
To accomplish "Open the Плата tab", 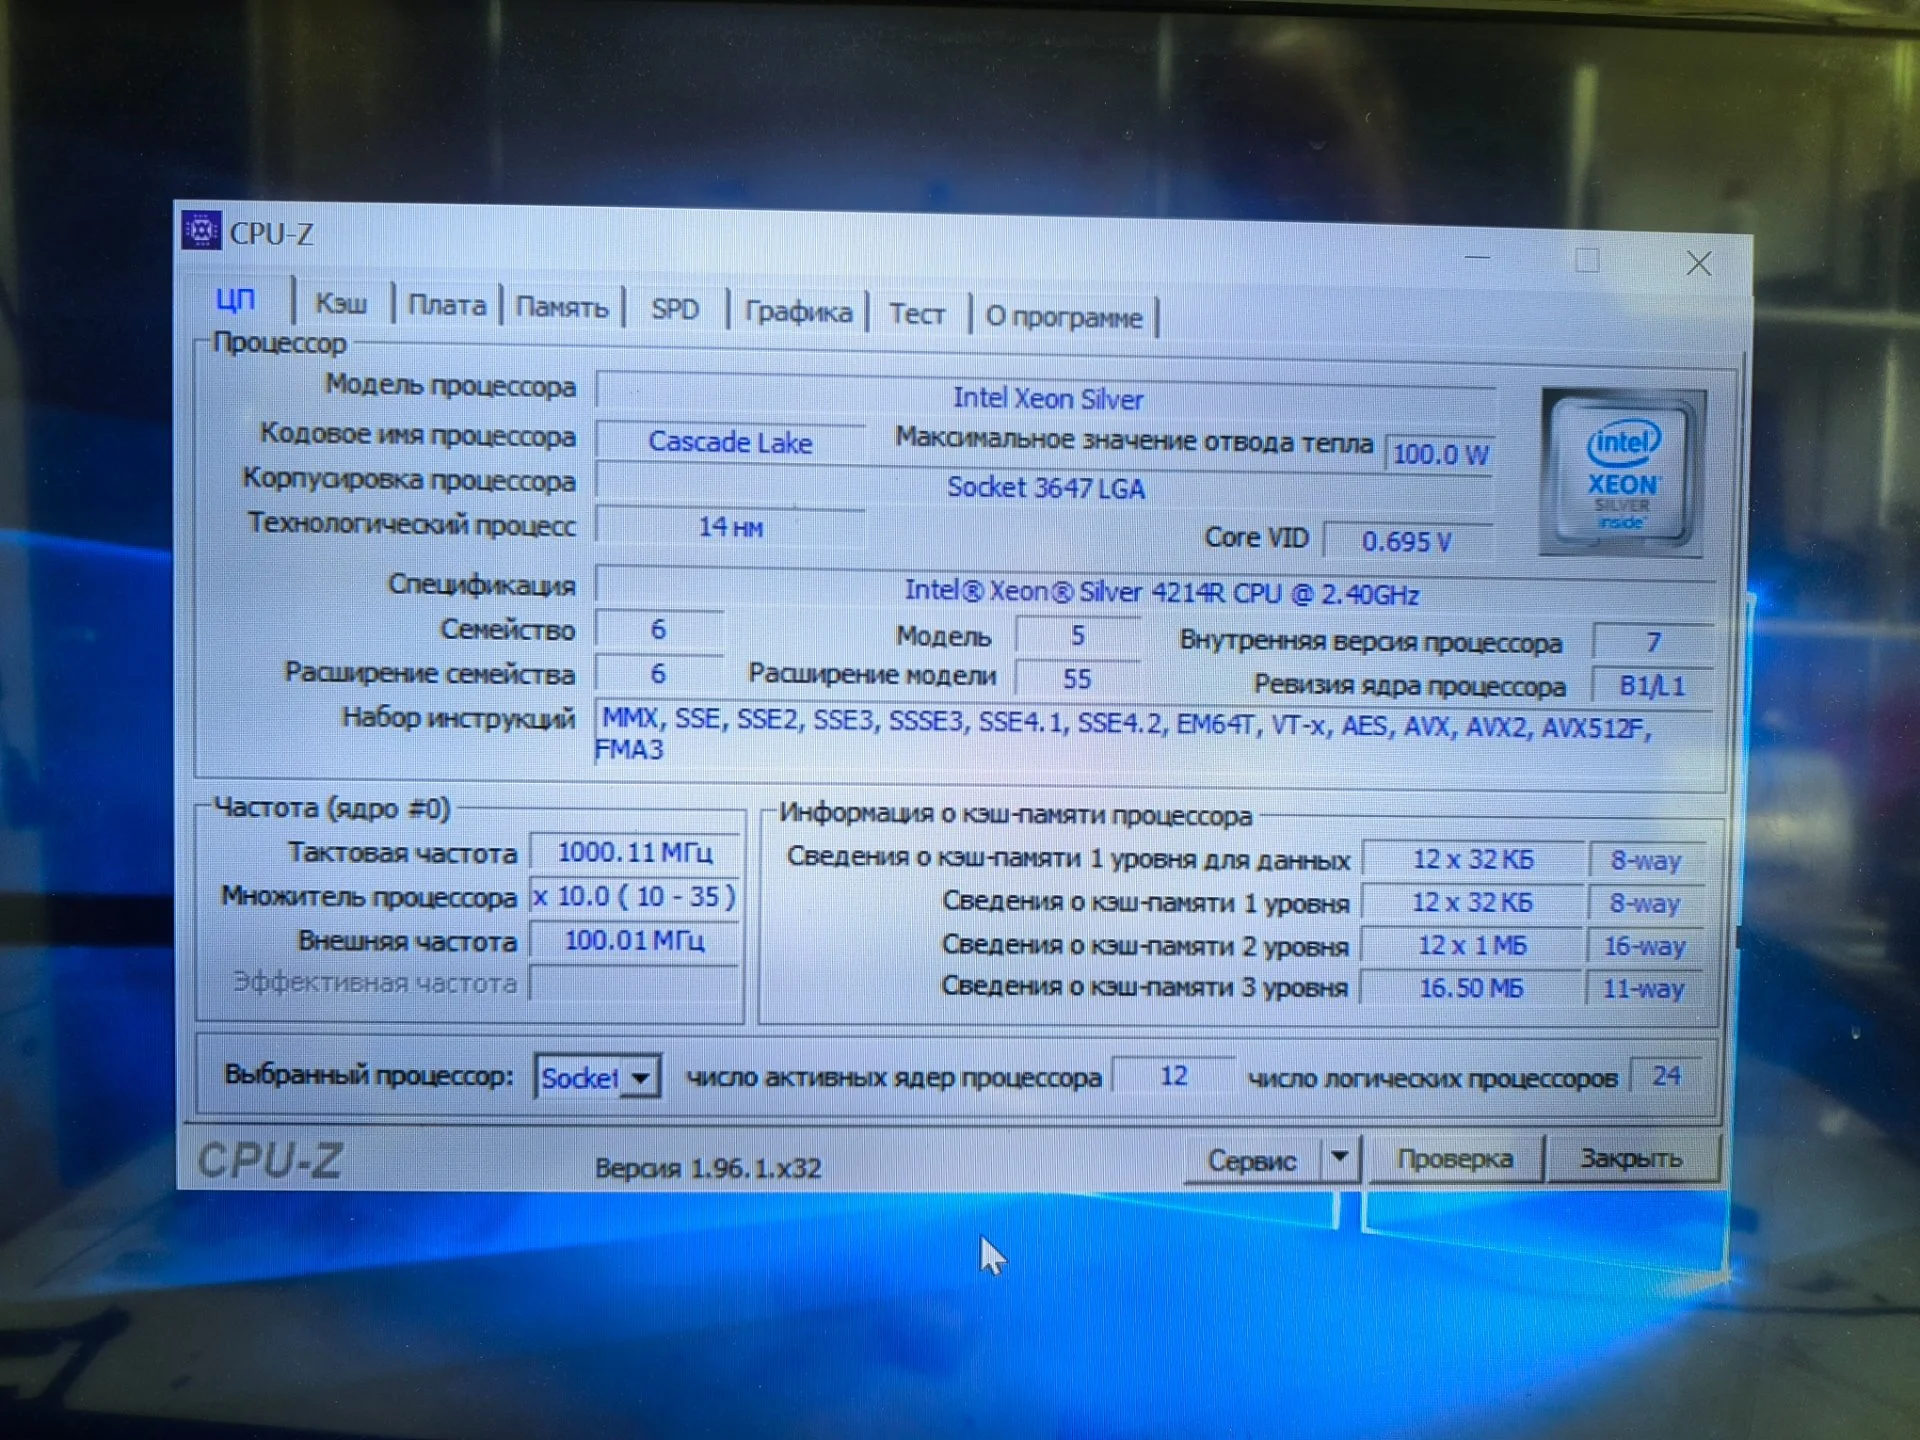I will pyautogui.click(x=446, y=305).
